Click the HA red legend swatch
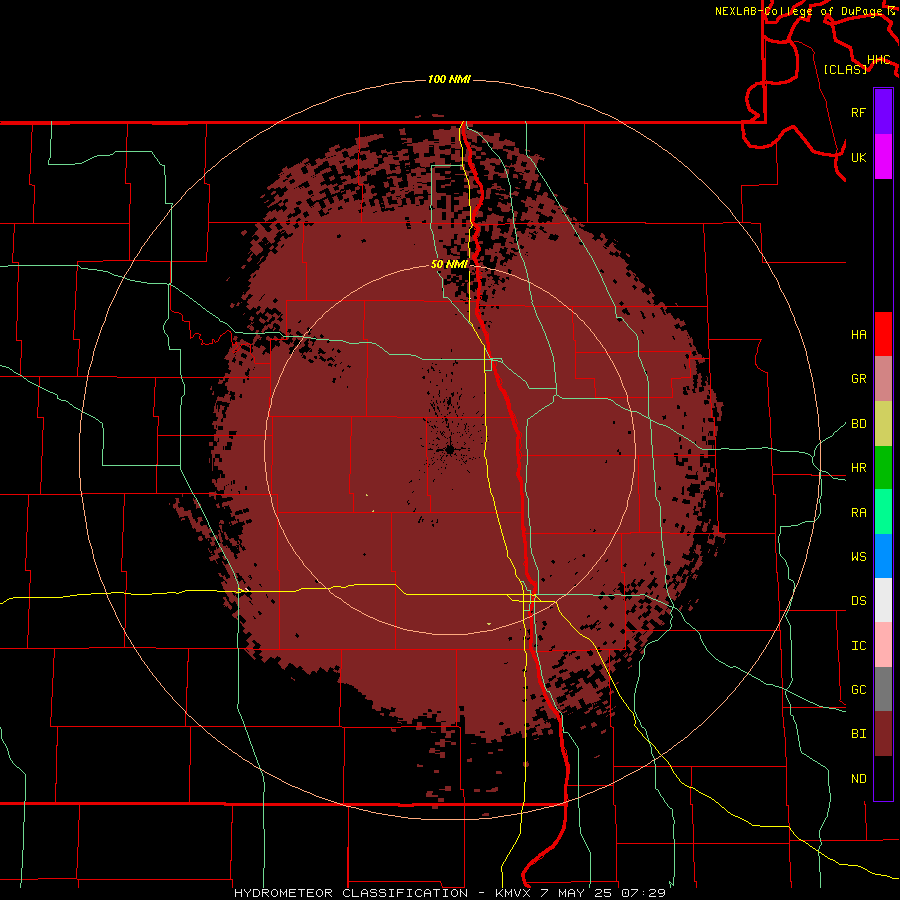Screen dimensions: 900x900 [883, 334]
